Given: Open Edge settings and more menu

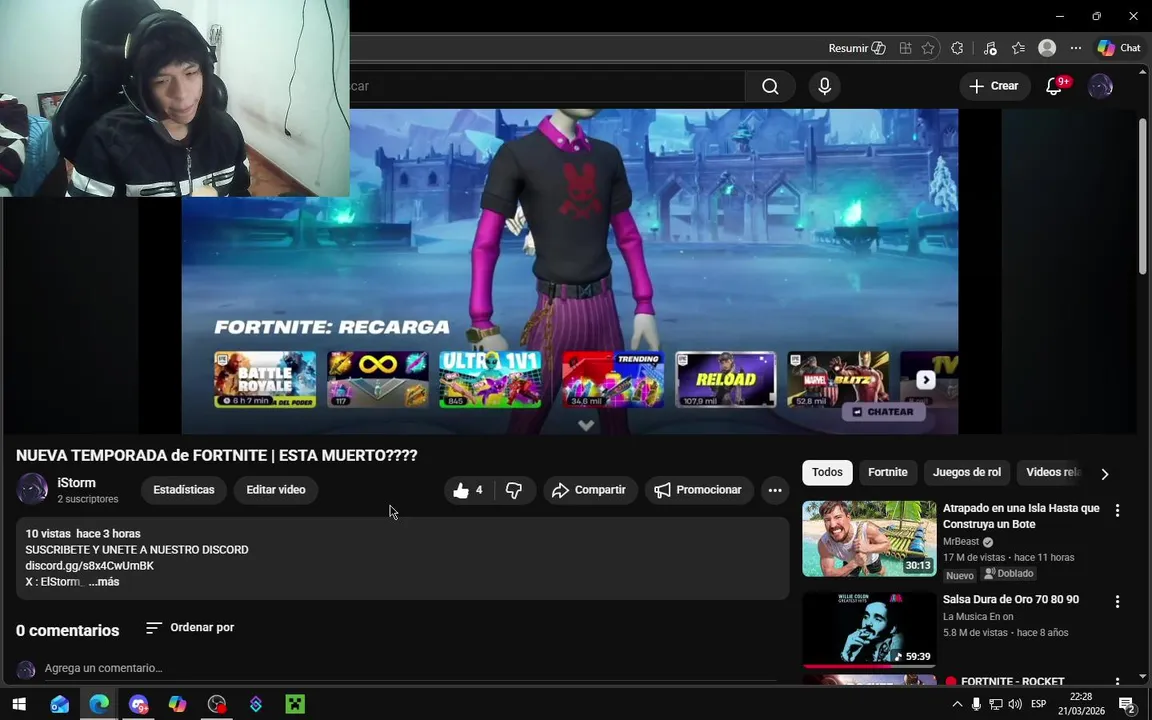Looking at the screenshot, I should (x=1076, y=48).
